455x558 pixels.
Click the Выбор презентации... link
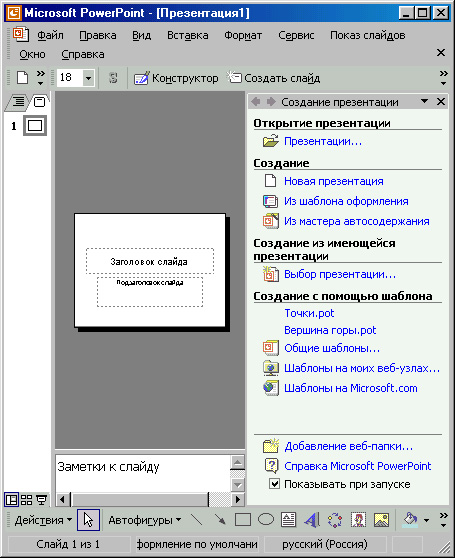point(340,274)
